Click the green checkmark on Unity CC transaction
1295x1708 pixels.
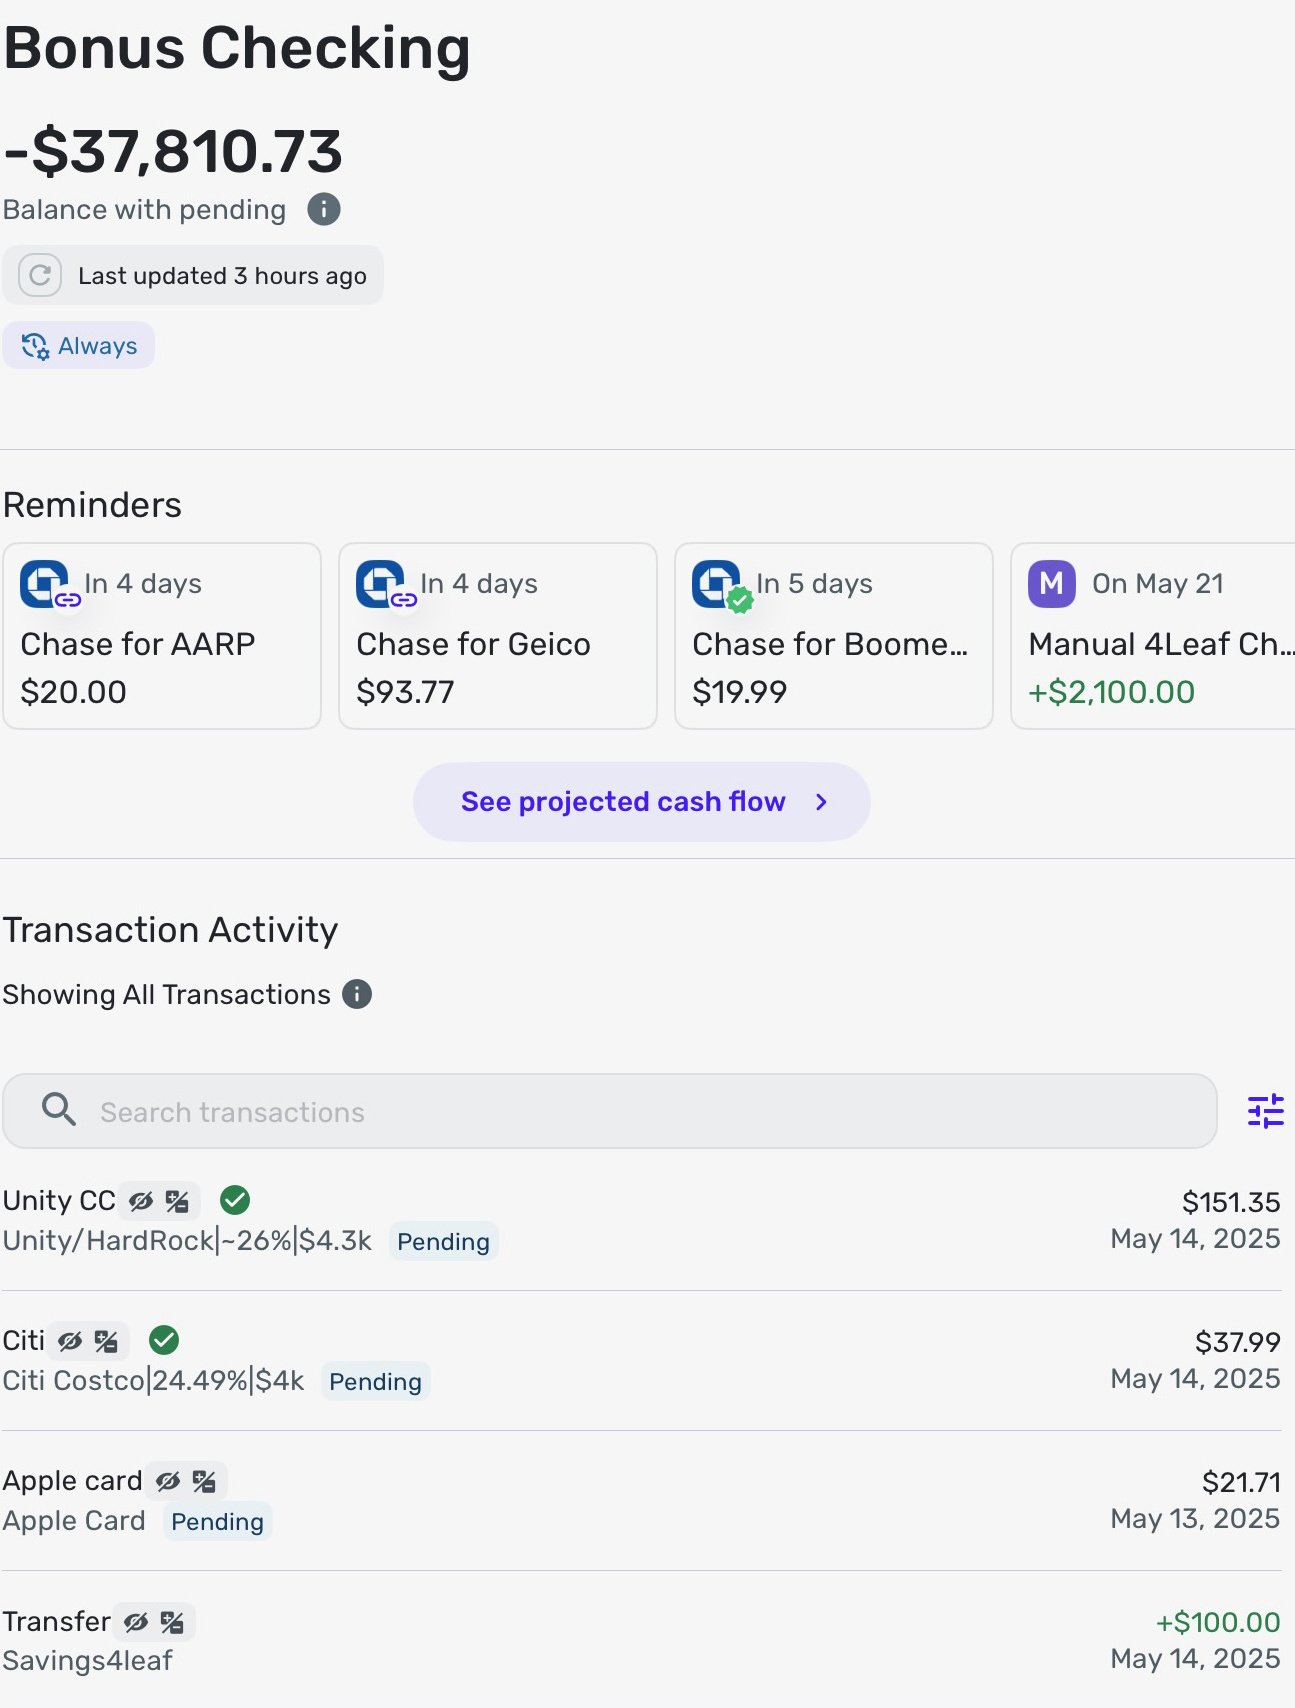coord(235,1199)
